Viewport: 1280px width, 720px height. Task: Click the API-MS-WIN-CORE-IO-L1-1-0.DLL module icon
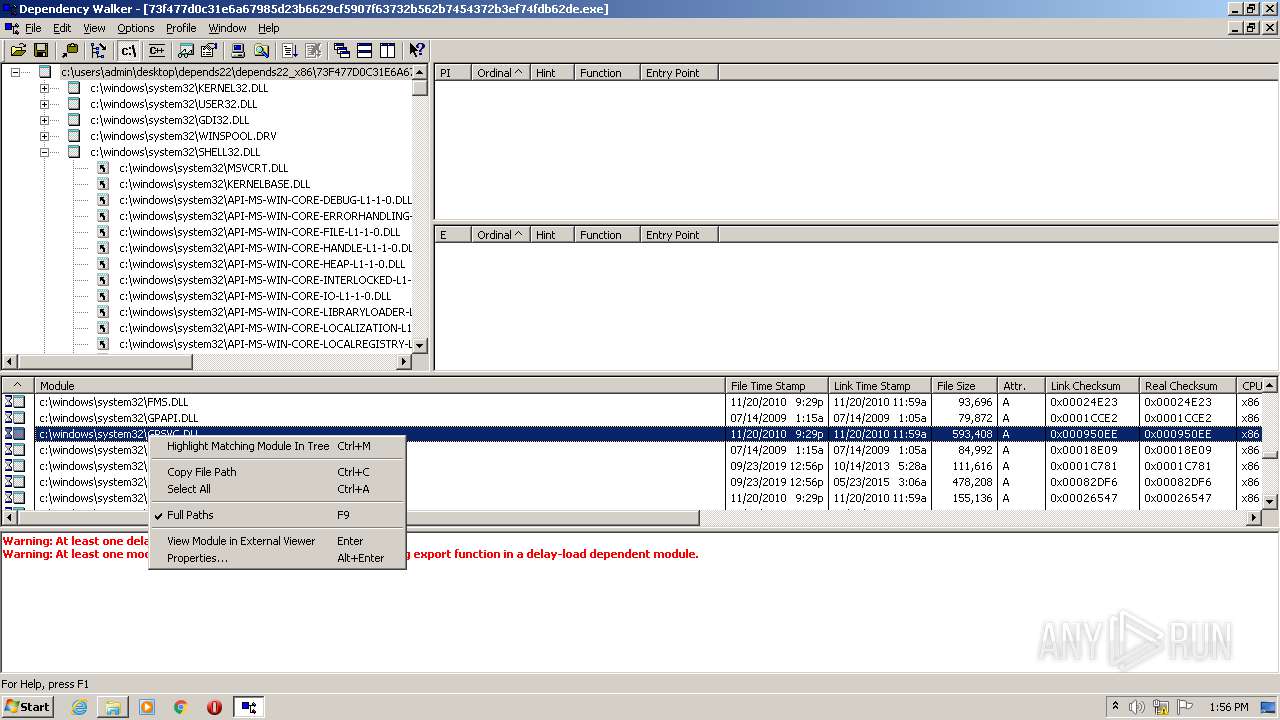click(102, 296)
